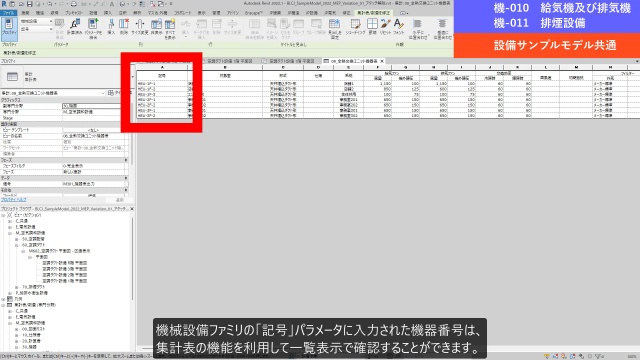
Task: Collapse the 60_空調ダクト tree node
Action: pyautogui.click(x=17, y=245)
